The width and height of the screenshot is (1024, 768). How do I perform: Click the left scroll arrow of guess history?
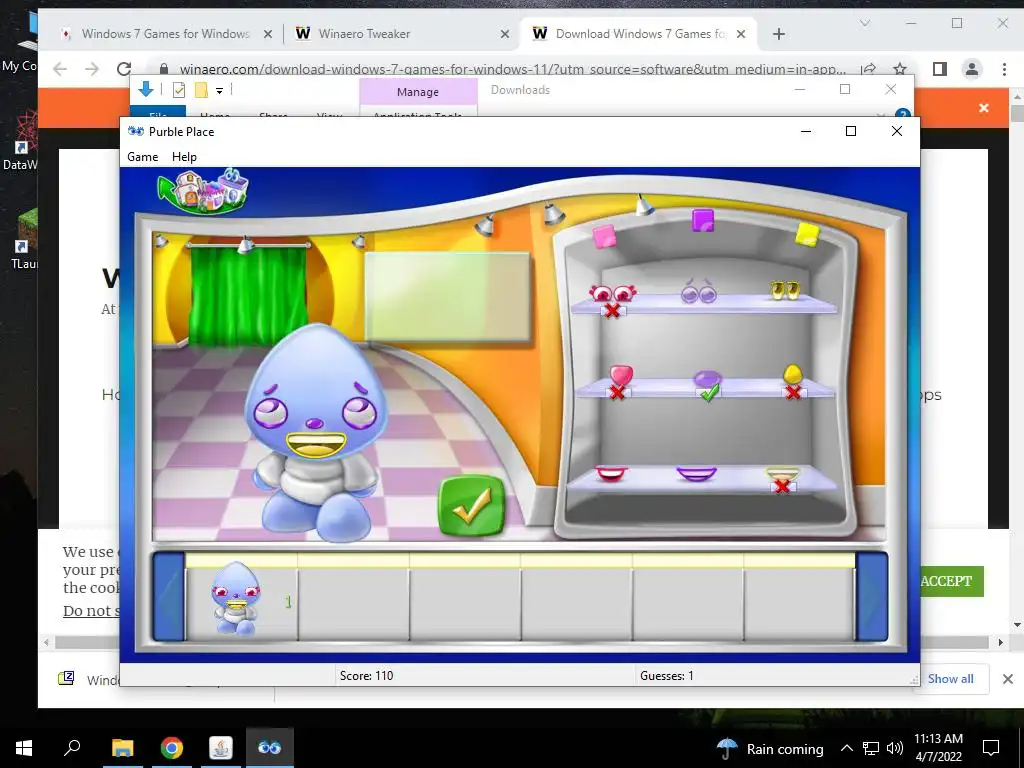[169, 597]
